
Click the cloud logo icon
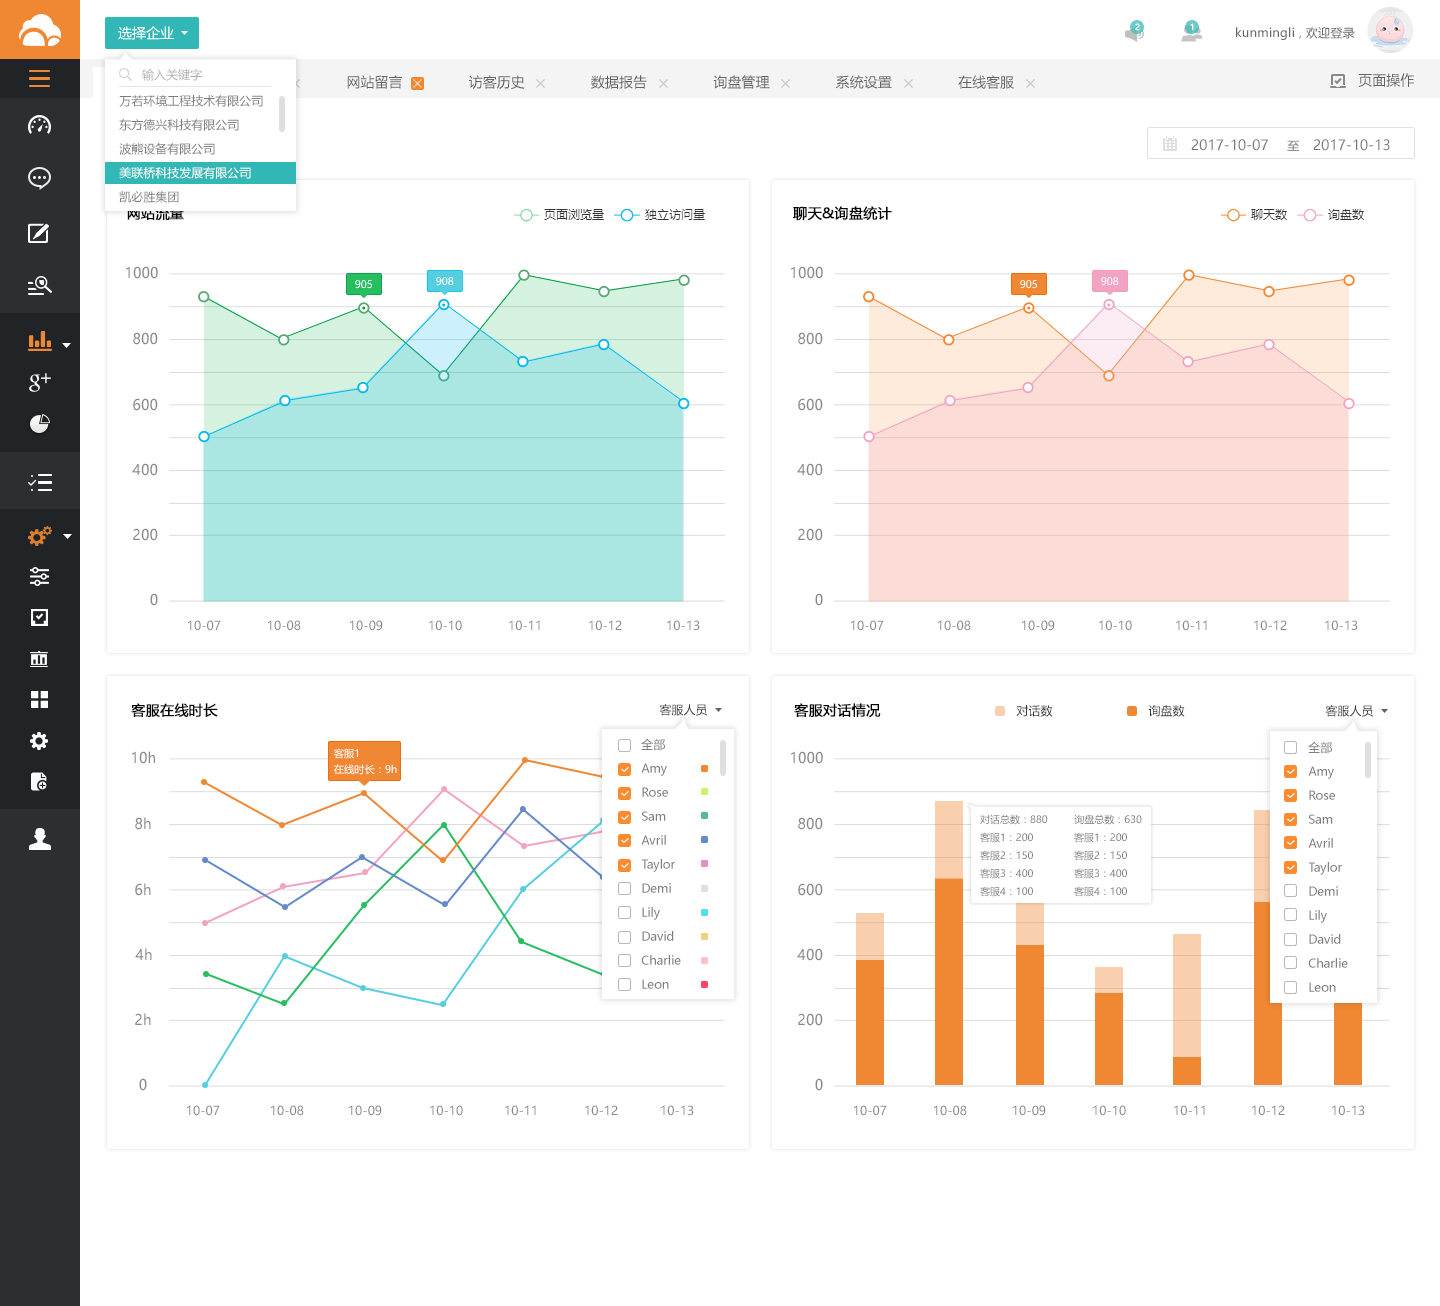(40, 30)
